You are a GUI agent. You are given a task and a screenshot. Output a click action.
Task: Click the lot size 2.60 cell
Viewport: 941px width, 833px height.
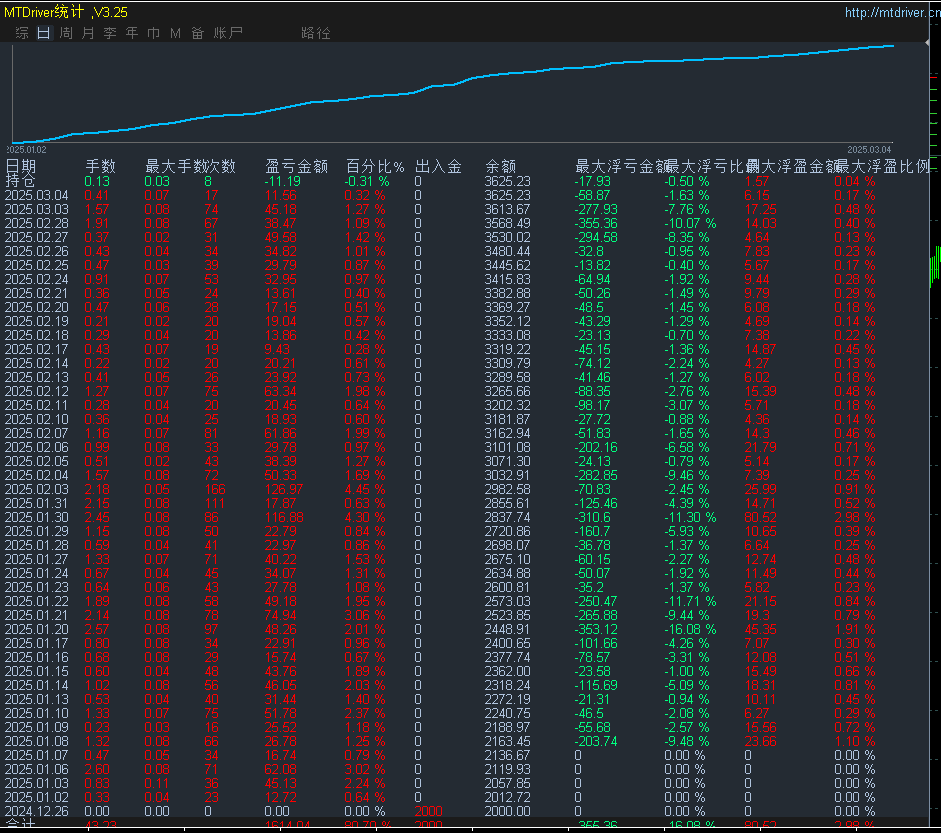pyautogui.click(x=97, y=769)
